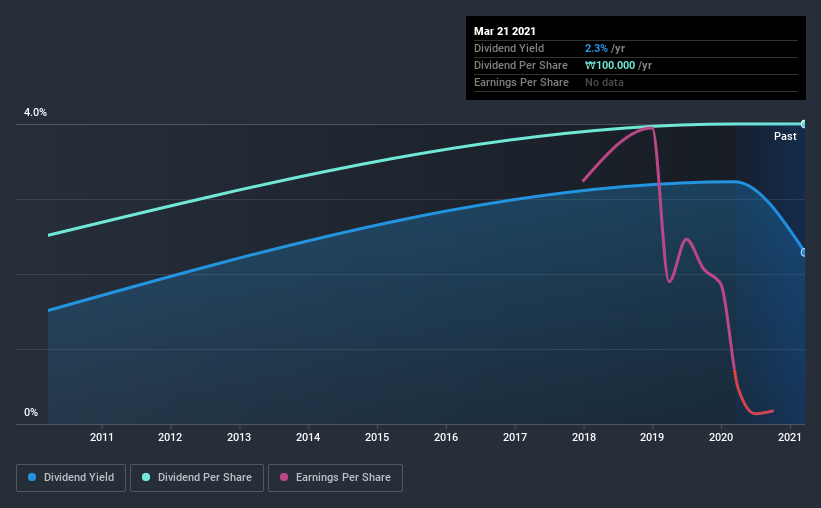Click the Dividend Per Share endpoint marker at 4.0%
The image size is (821, 508).
pos(803,124)
